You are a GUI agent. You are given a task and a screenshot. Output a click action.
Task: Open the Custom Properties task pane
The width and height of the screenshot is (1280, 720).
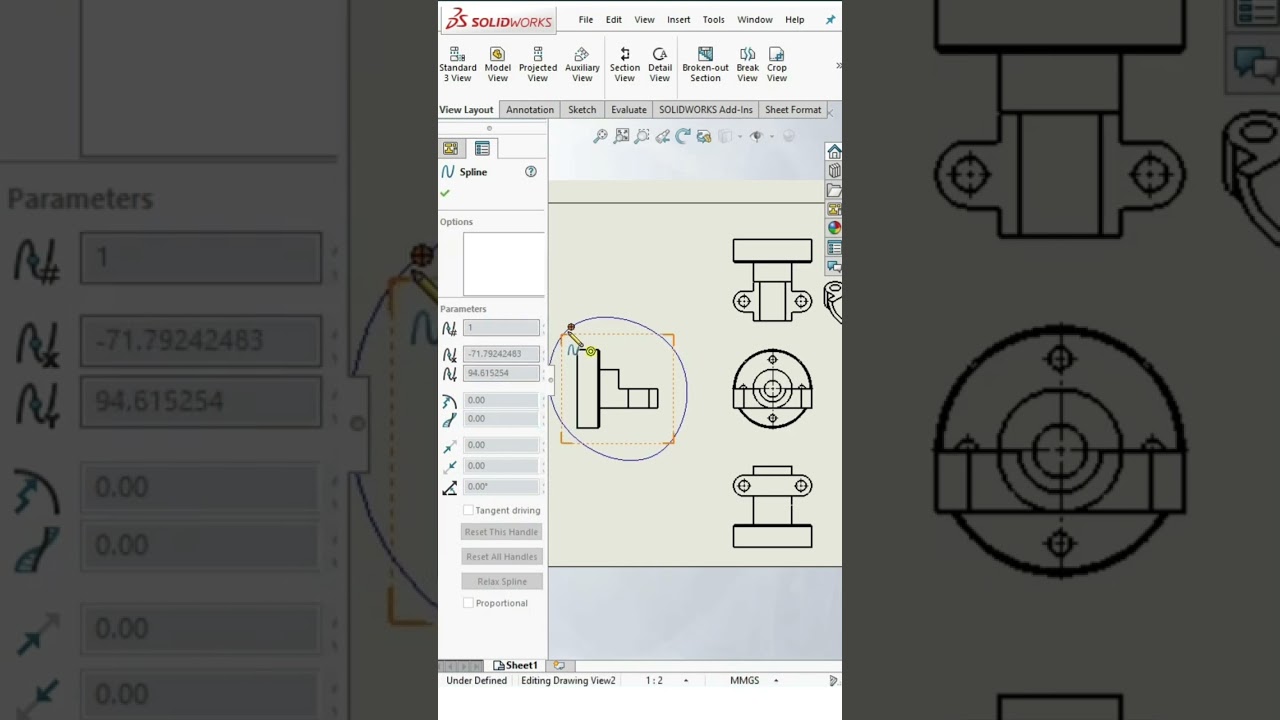[834, 247]
